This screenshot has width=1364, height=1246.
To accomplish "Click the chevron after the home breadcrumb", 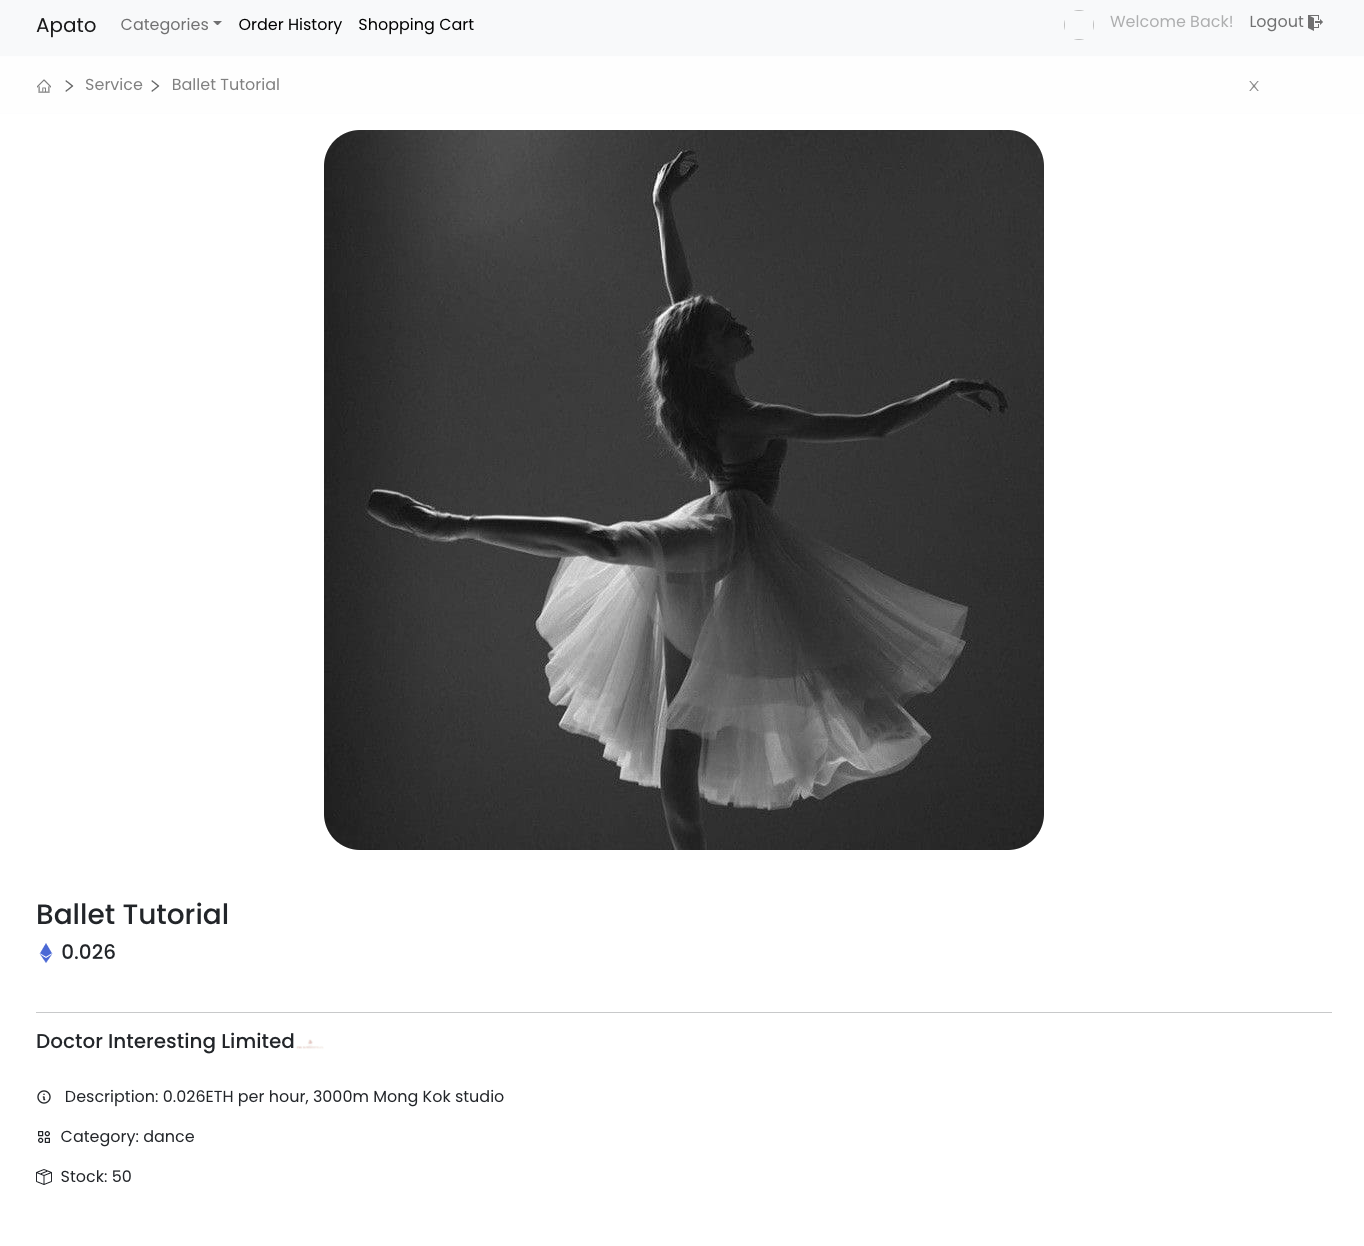I will point(69,86).
